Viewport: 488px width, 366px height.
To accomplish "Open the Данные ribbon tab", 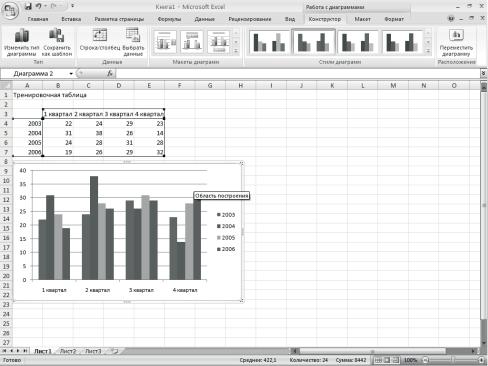I will pyautogui.click(x=204, y=19).
